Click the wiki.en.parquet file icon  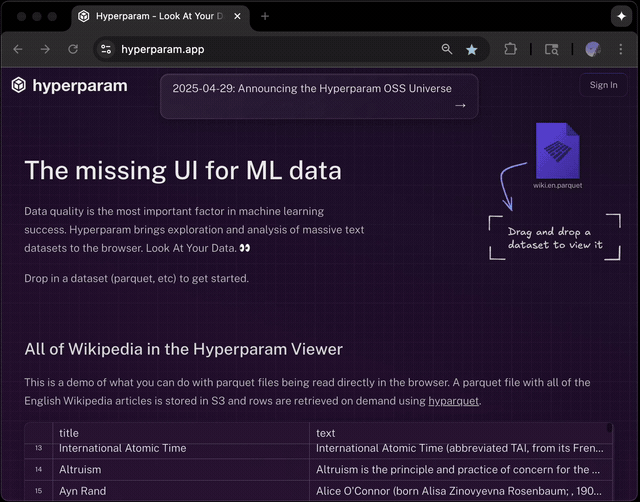[x=558, y=151]
